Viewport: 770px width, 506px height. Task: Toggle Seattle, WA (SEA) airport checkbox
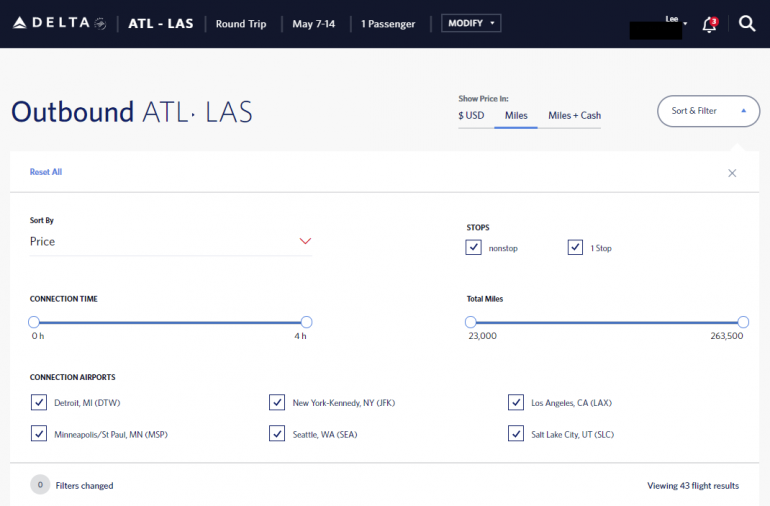coord(277,433)
